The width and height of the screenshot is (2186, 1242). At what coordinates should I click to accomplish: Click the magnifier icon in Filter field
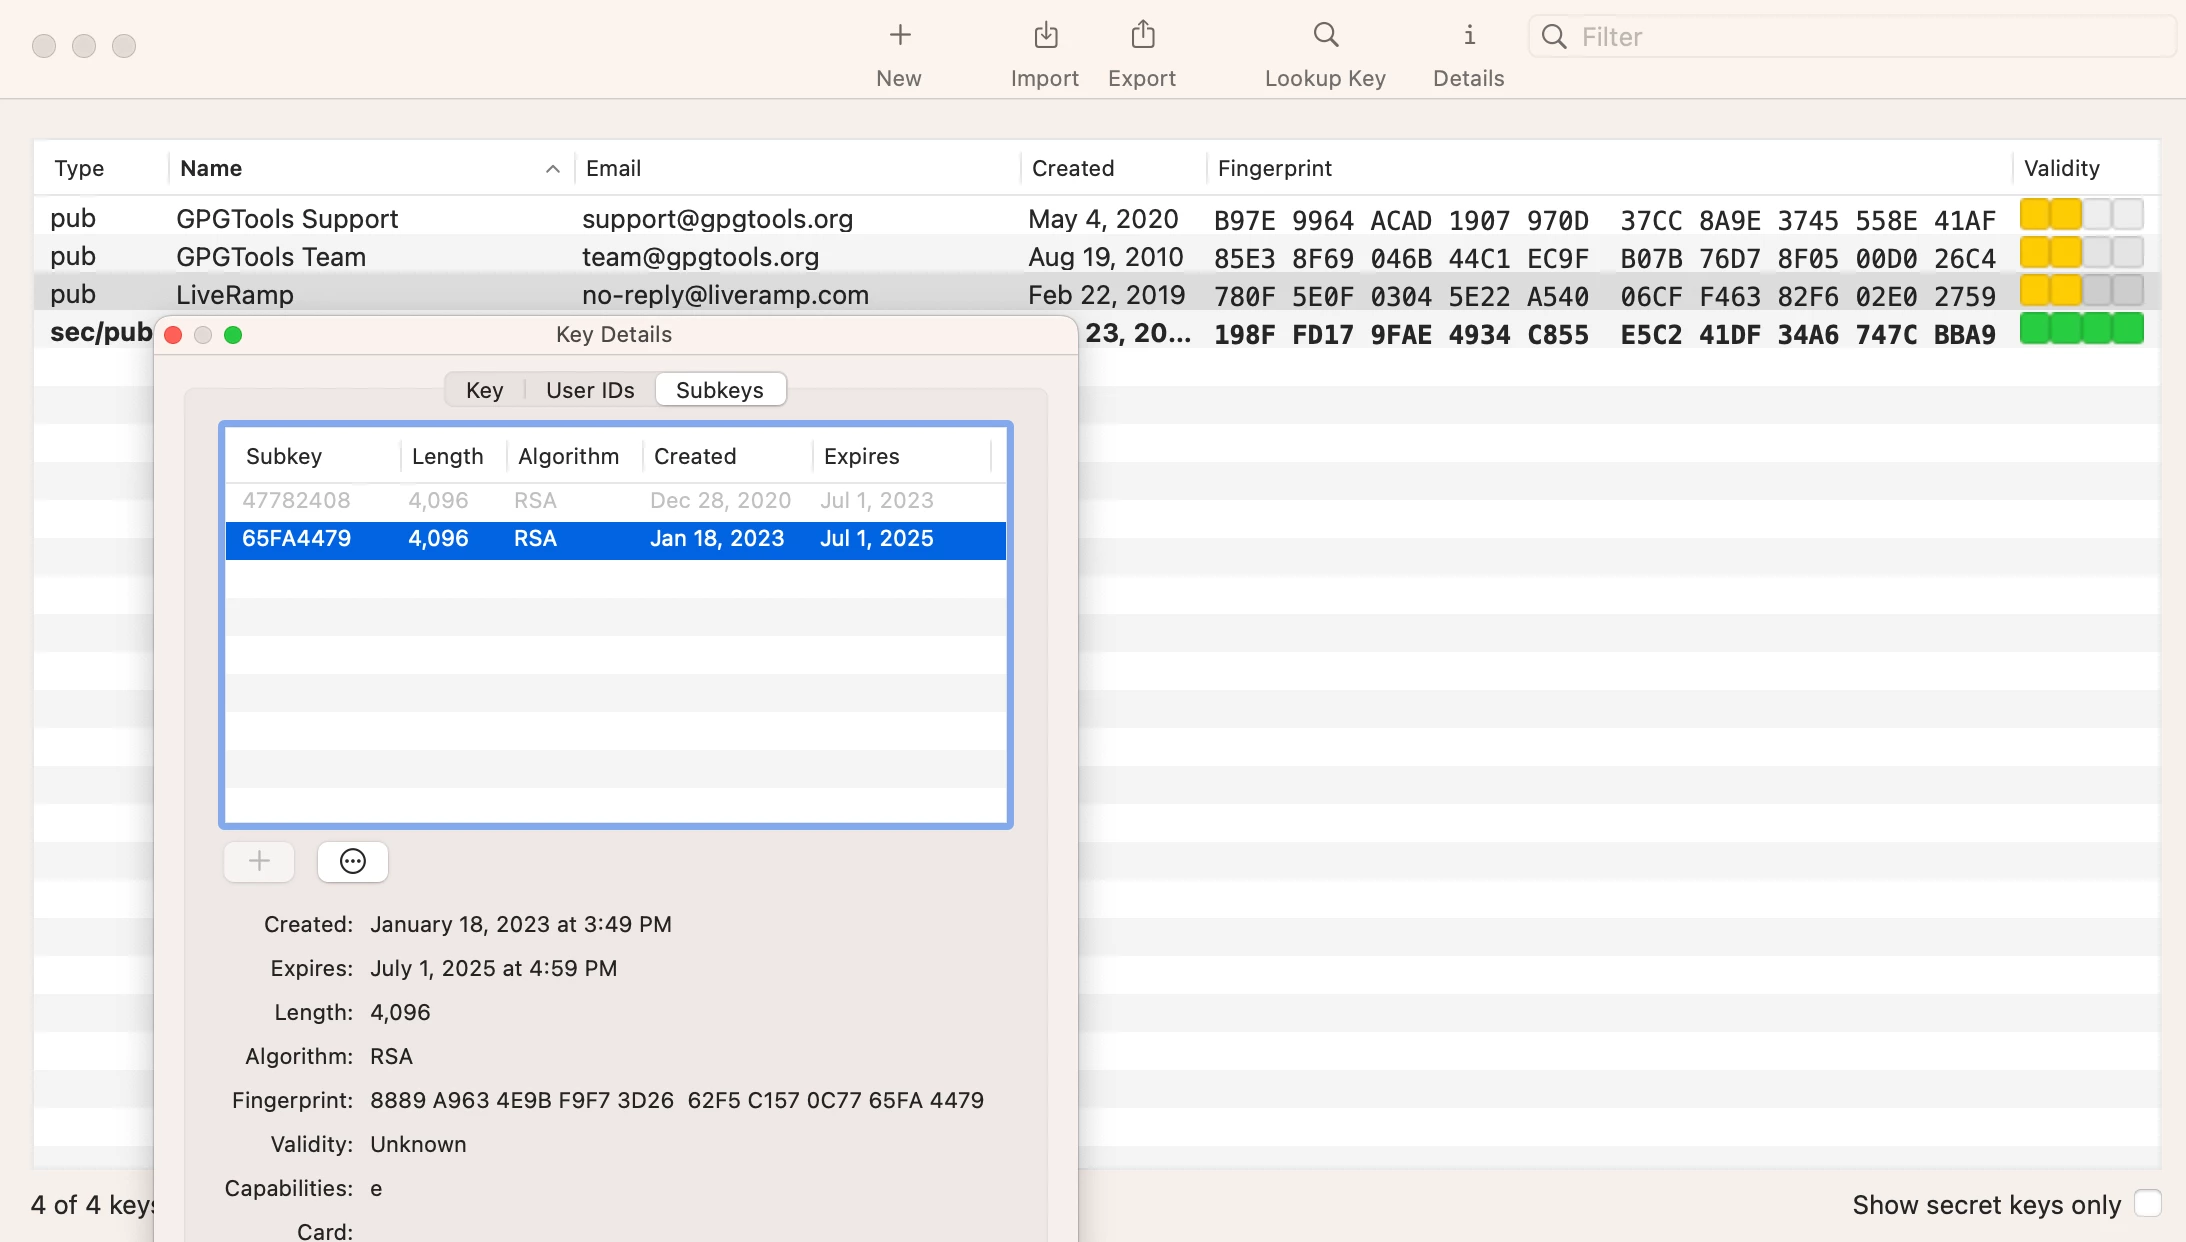click(1553, 37)
